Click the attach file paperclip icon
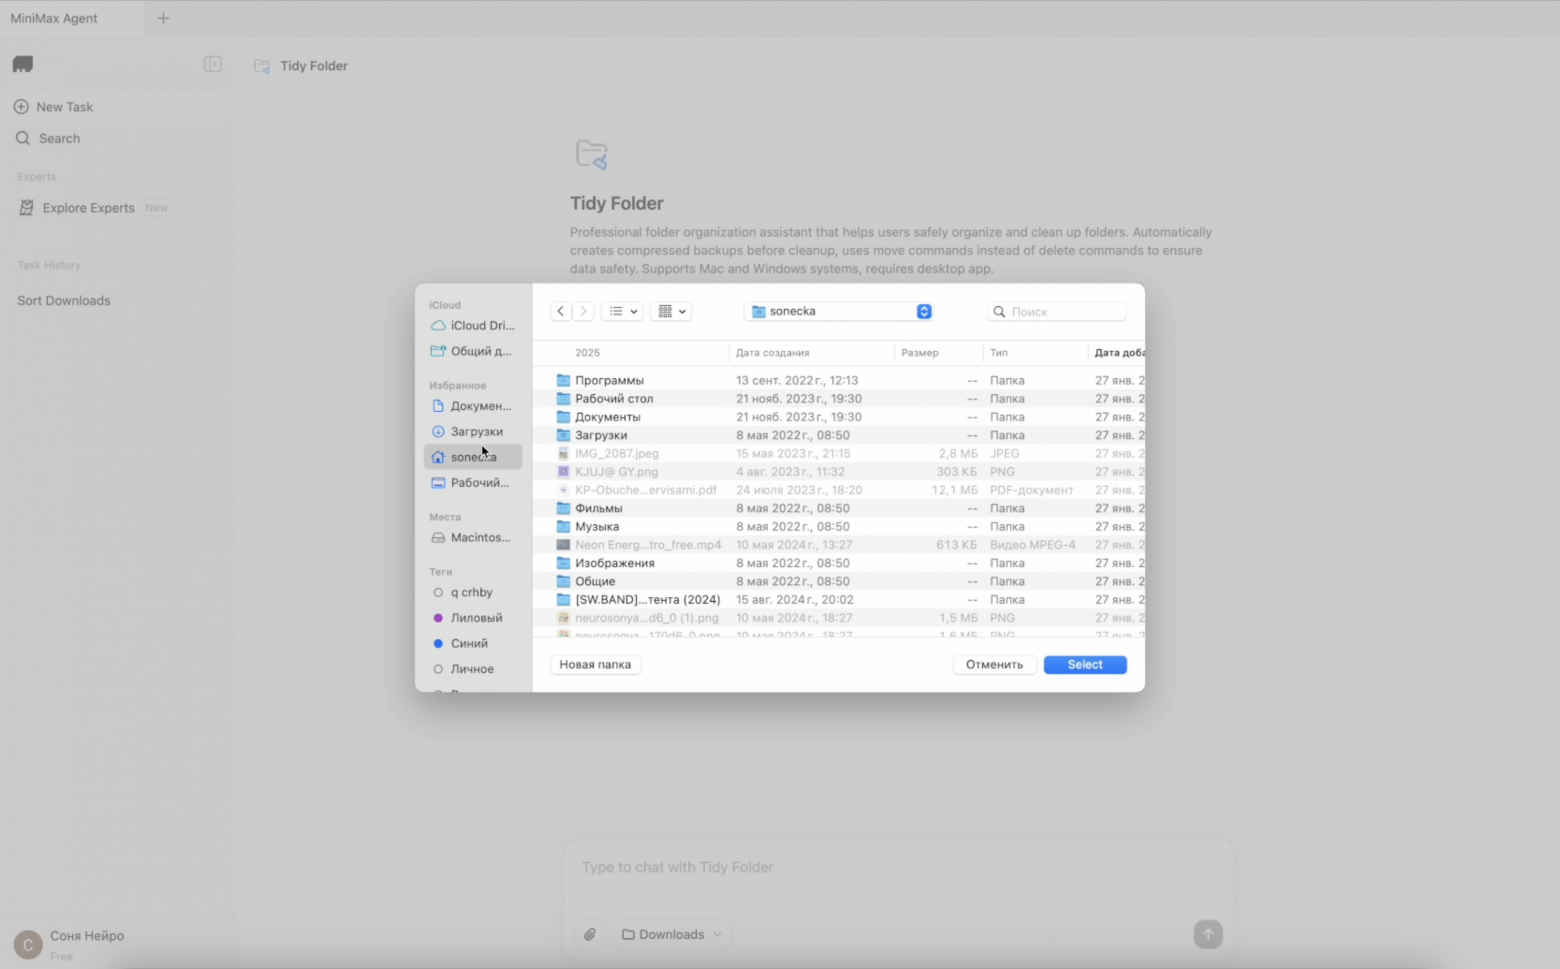Screen dimensions: 1560x969 coord(590,934)
